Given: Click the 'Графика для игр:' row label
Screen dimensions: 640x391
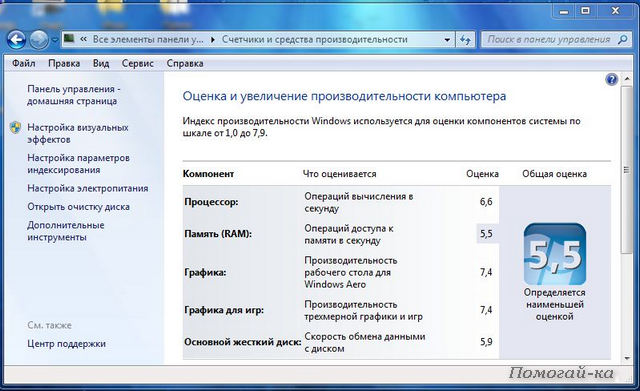Looking at the screenshot, I should pyautogui.click(x=224, y=310).
